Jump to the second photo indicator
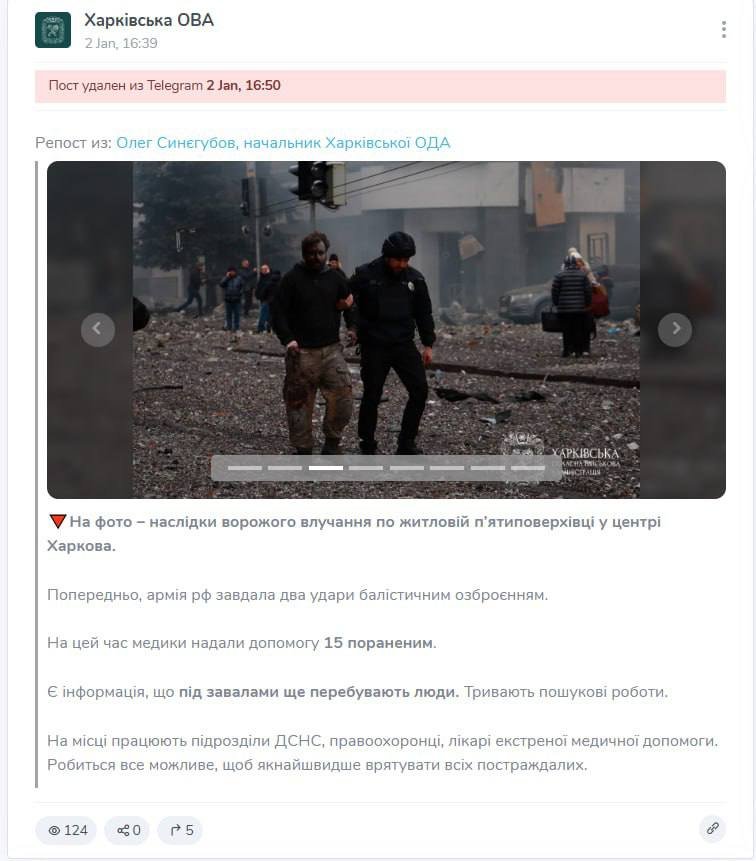Screen dimensions: 756x861 [285, 468]
